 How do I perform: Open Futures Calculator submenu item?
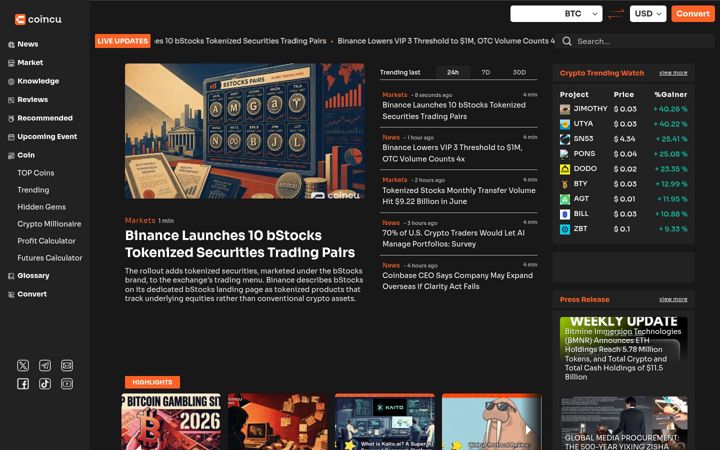(x=50, y=258)
